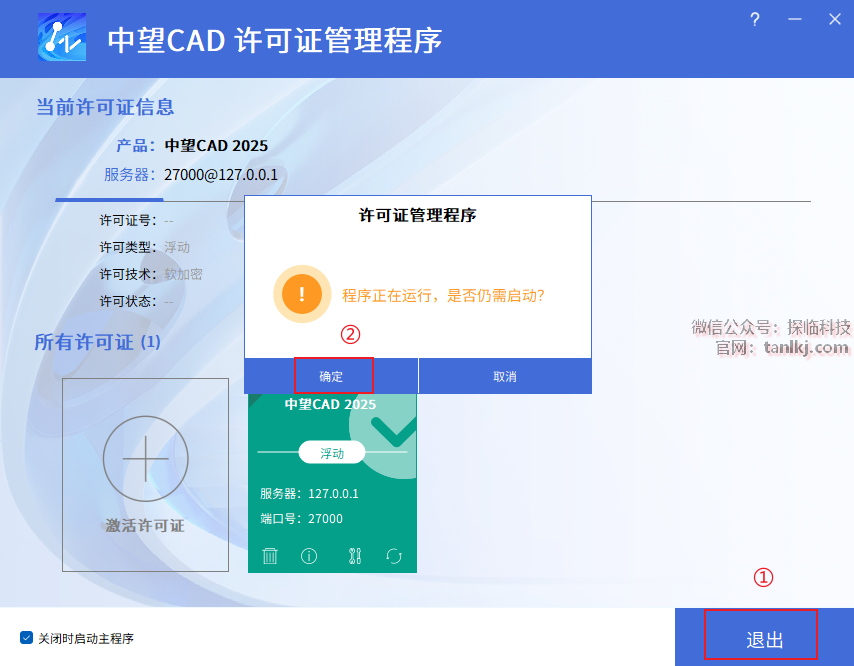Click card text 端口号: 27000
The width and height of the screenshot is (854, 666).
point(301,518)
